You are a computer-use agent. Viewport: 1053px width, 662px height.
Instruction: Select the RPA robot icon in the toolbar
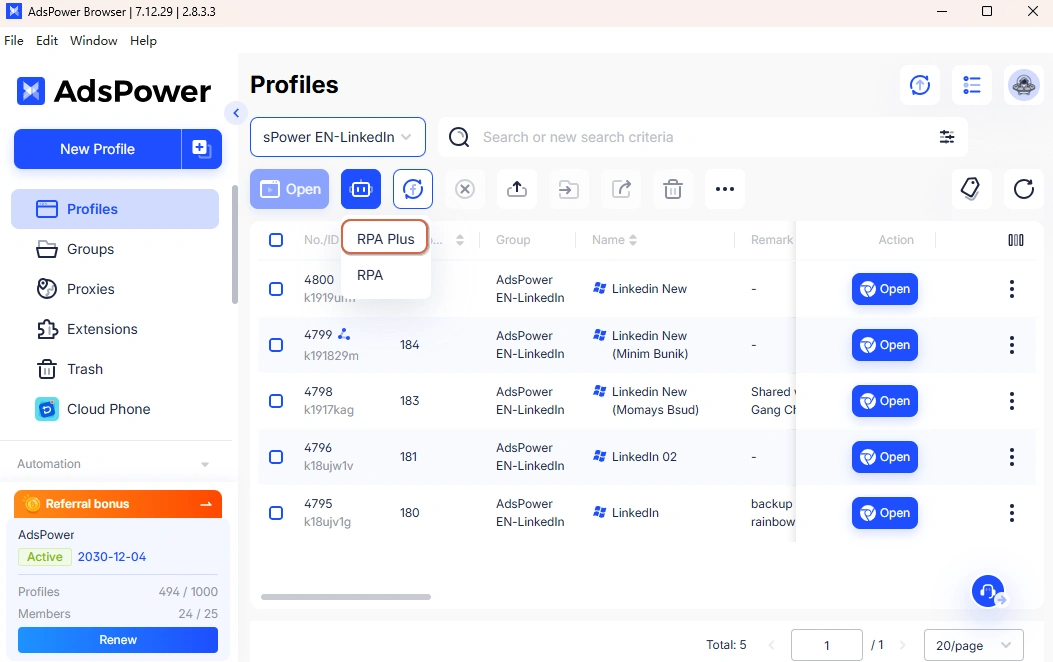pyautogui.click(x=360, y=188)
